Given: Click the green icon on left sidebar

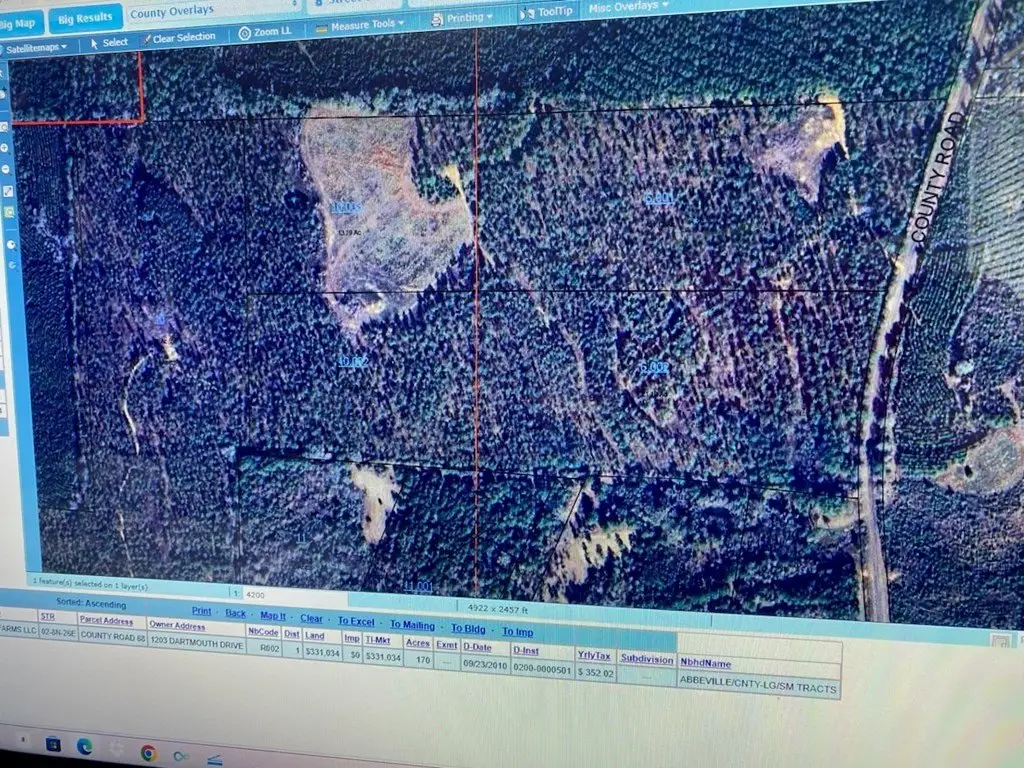Looking at the screenshot, I should [9, 212].
